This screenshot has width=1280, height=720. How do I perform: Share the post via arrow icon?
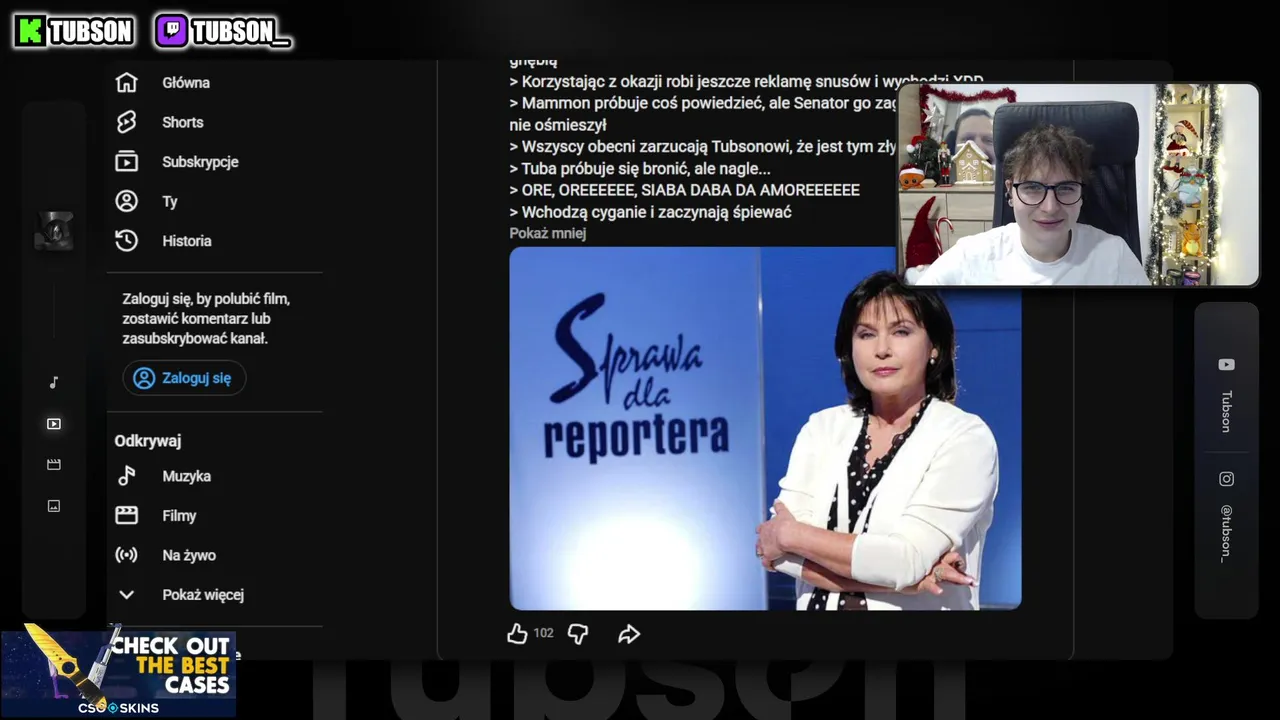tap(629, 633)
